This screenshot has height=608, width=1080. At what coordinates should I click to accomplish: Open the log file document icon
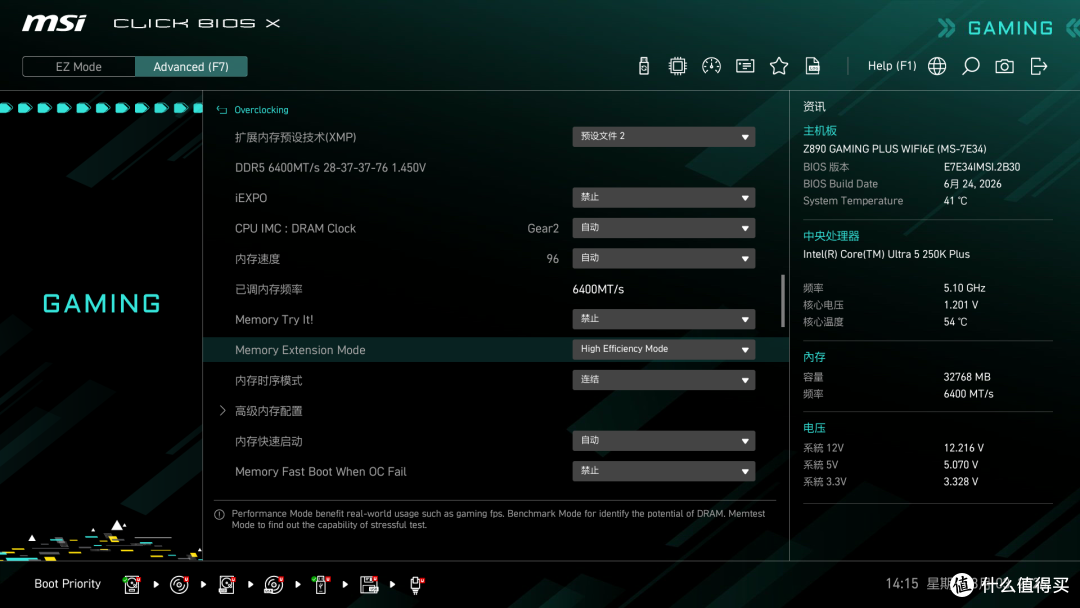(x=813, y=66)
